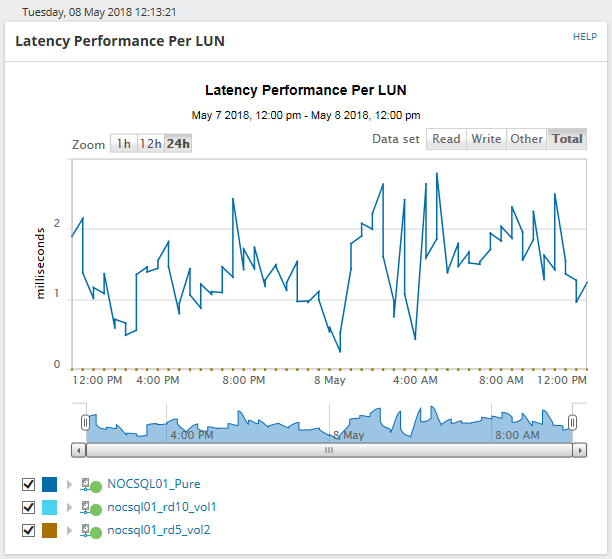
Task: Uncheck the nocsql01_rd5_vol2 checkbox
Action: (28, 531)
